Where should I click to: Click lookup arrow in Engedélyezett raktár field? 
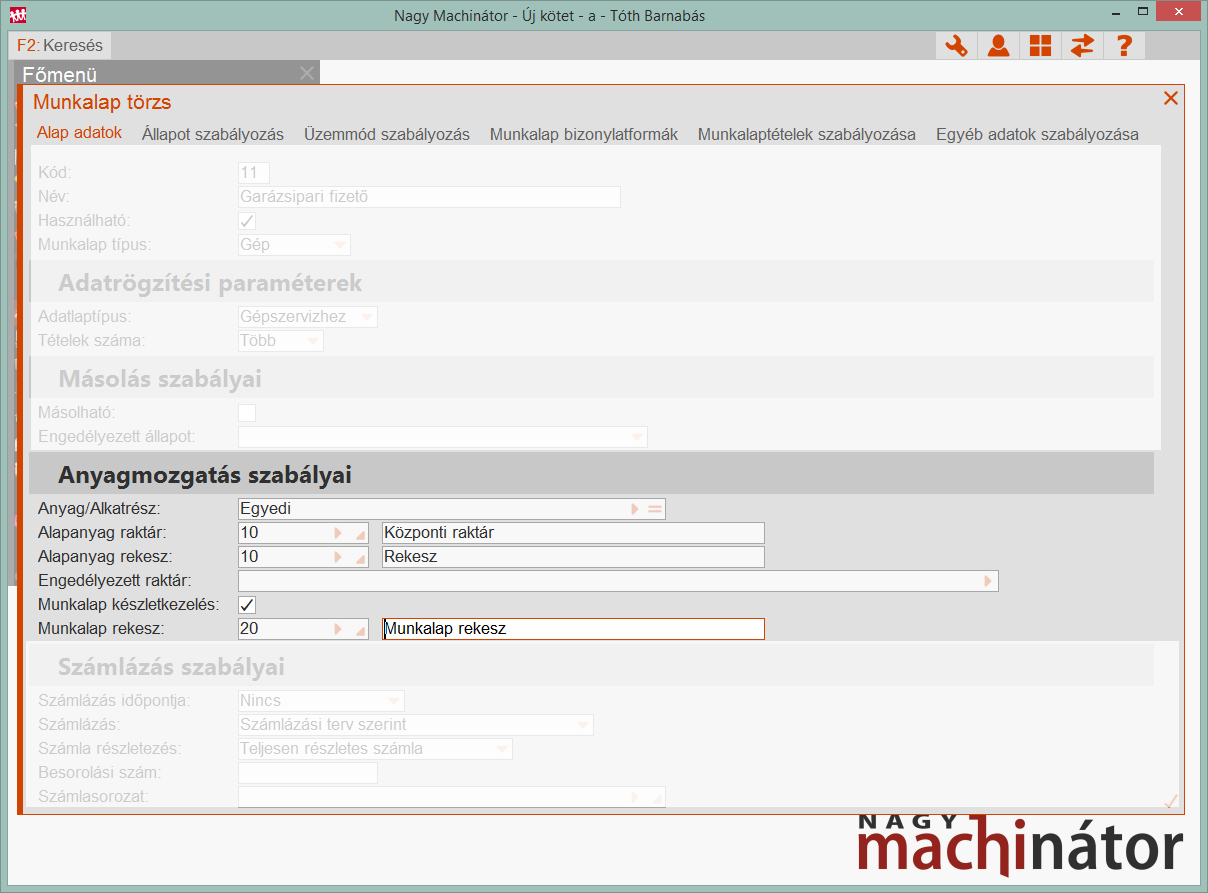pos(988,581)
